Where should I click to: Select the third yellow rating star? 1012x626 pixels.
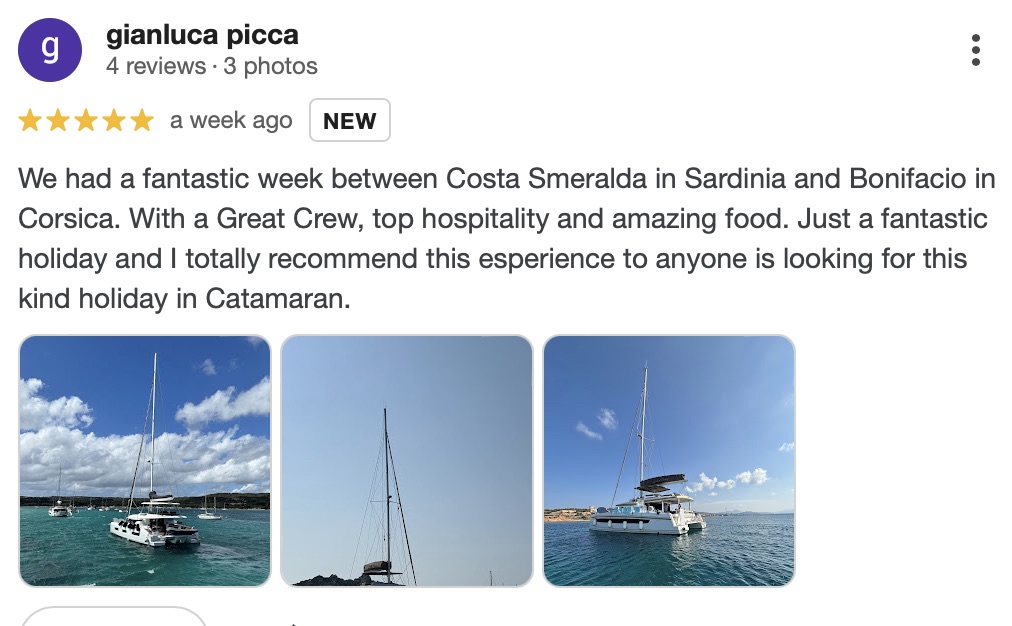(x=86, y=121)
